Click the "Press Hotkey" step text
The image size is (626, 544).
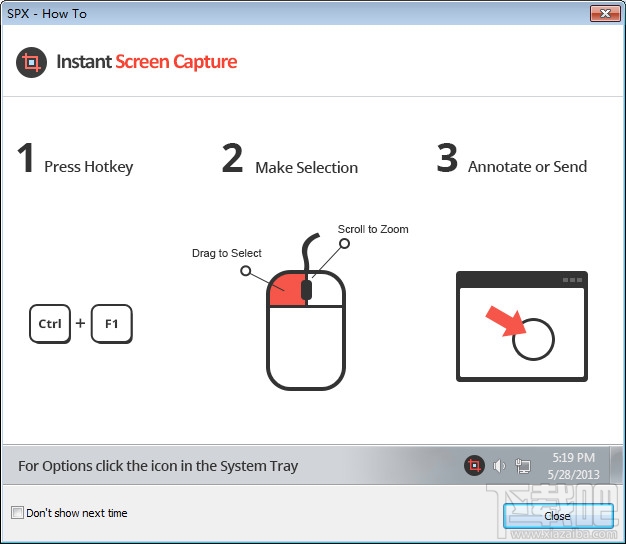click(89, 167)
